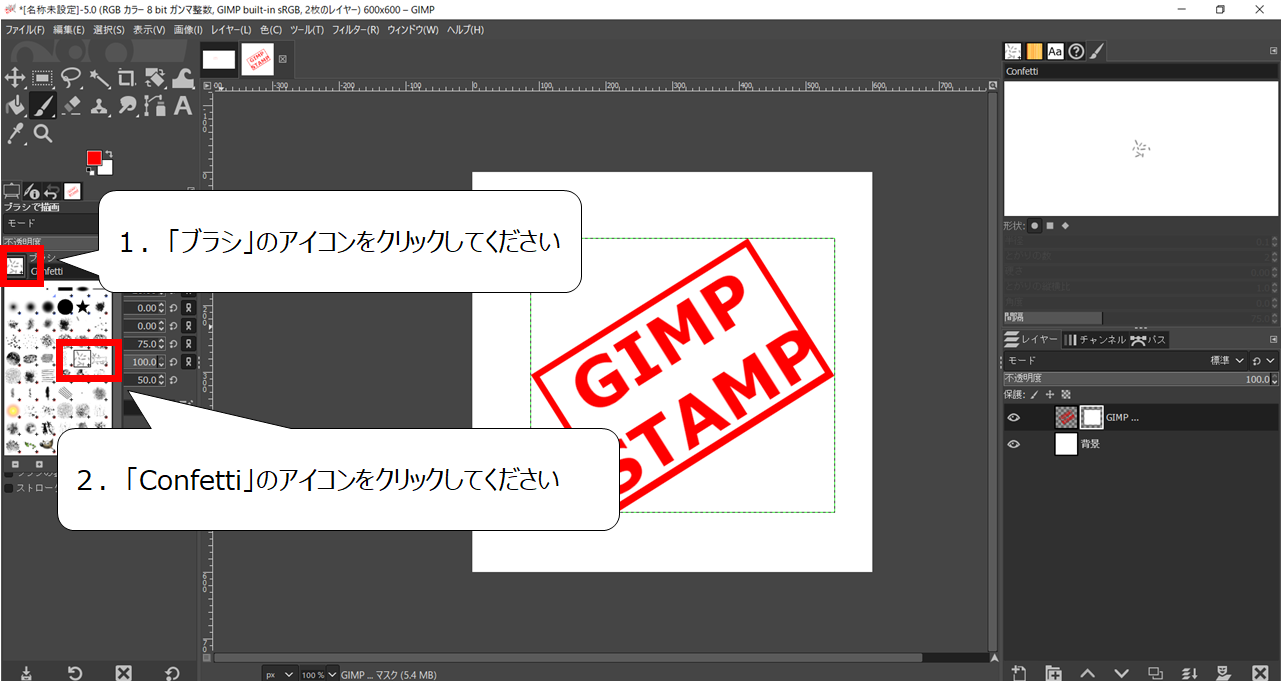Lower the layer one step
The width and height of the screenshot is (1281, 681).
pyautogui.click(x=1121, y=673)
